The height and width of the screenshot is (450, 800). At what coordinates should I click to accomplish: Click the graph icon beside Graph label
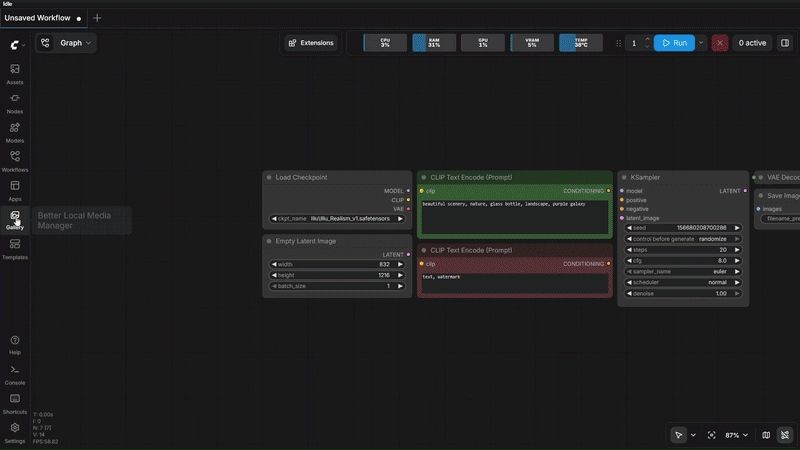point(45,43)
